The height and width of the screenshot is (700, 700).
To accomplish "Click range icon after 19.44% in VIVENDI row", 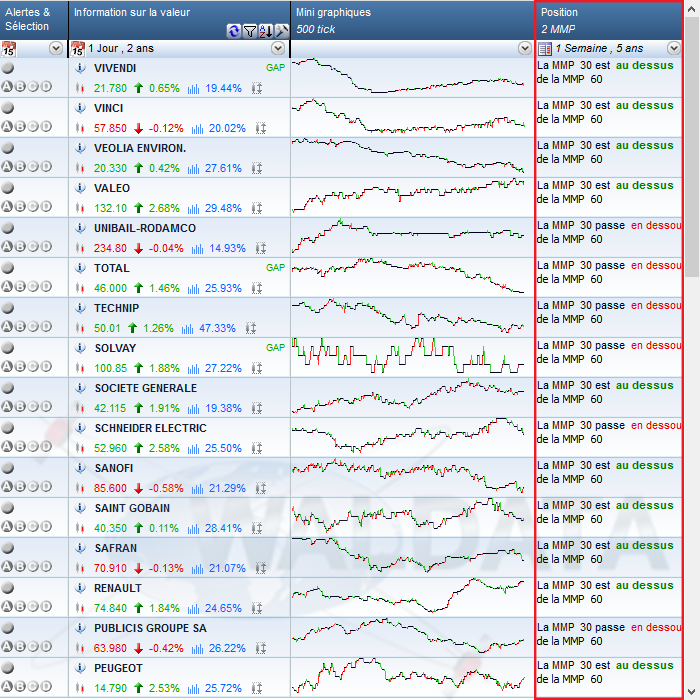I will (256, 88).
